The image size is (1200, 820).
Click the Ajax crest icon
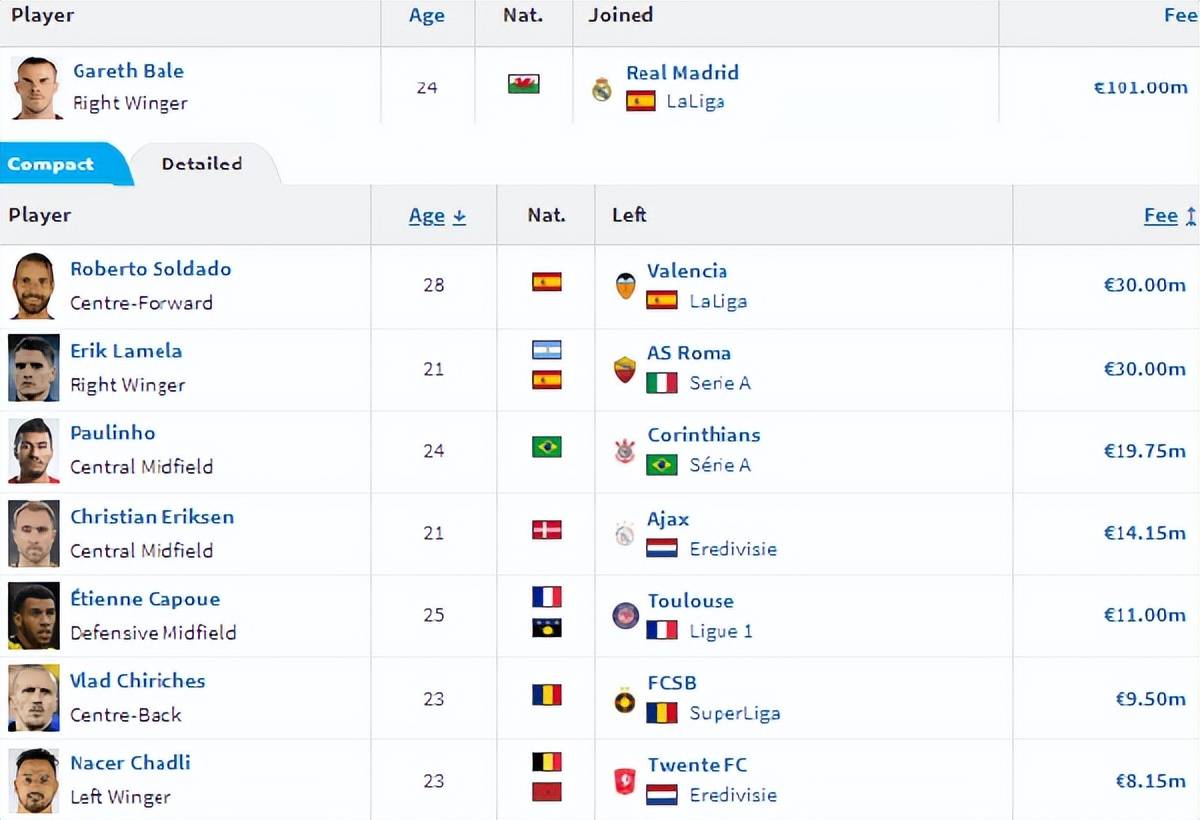[x=625, y=534]
